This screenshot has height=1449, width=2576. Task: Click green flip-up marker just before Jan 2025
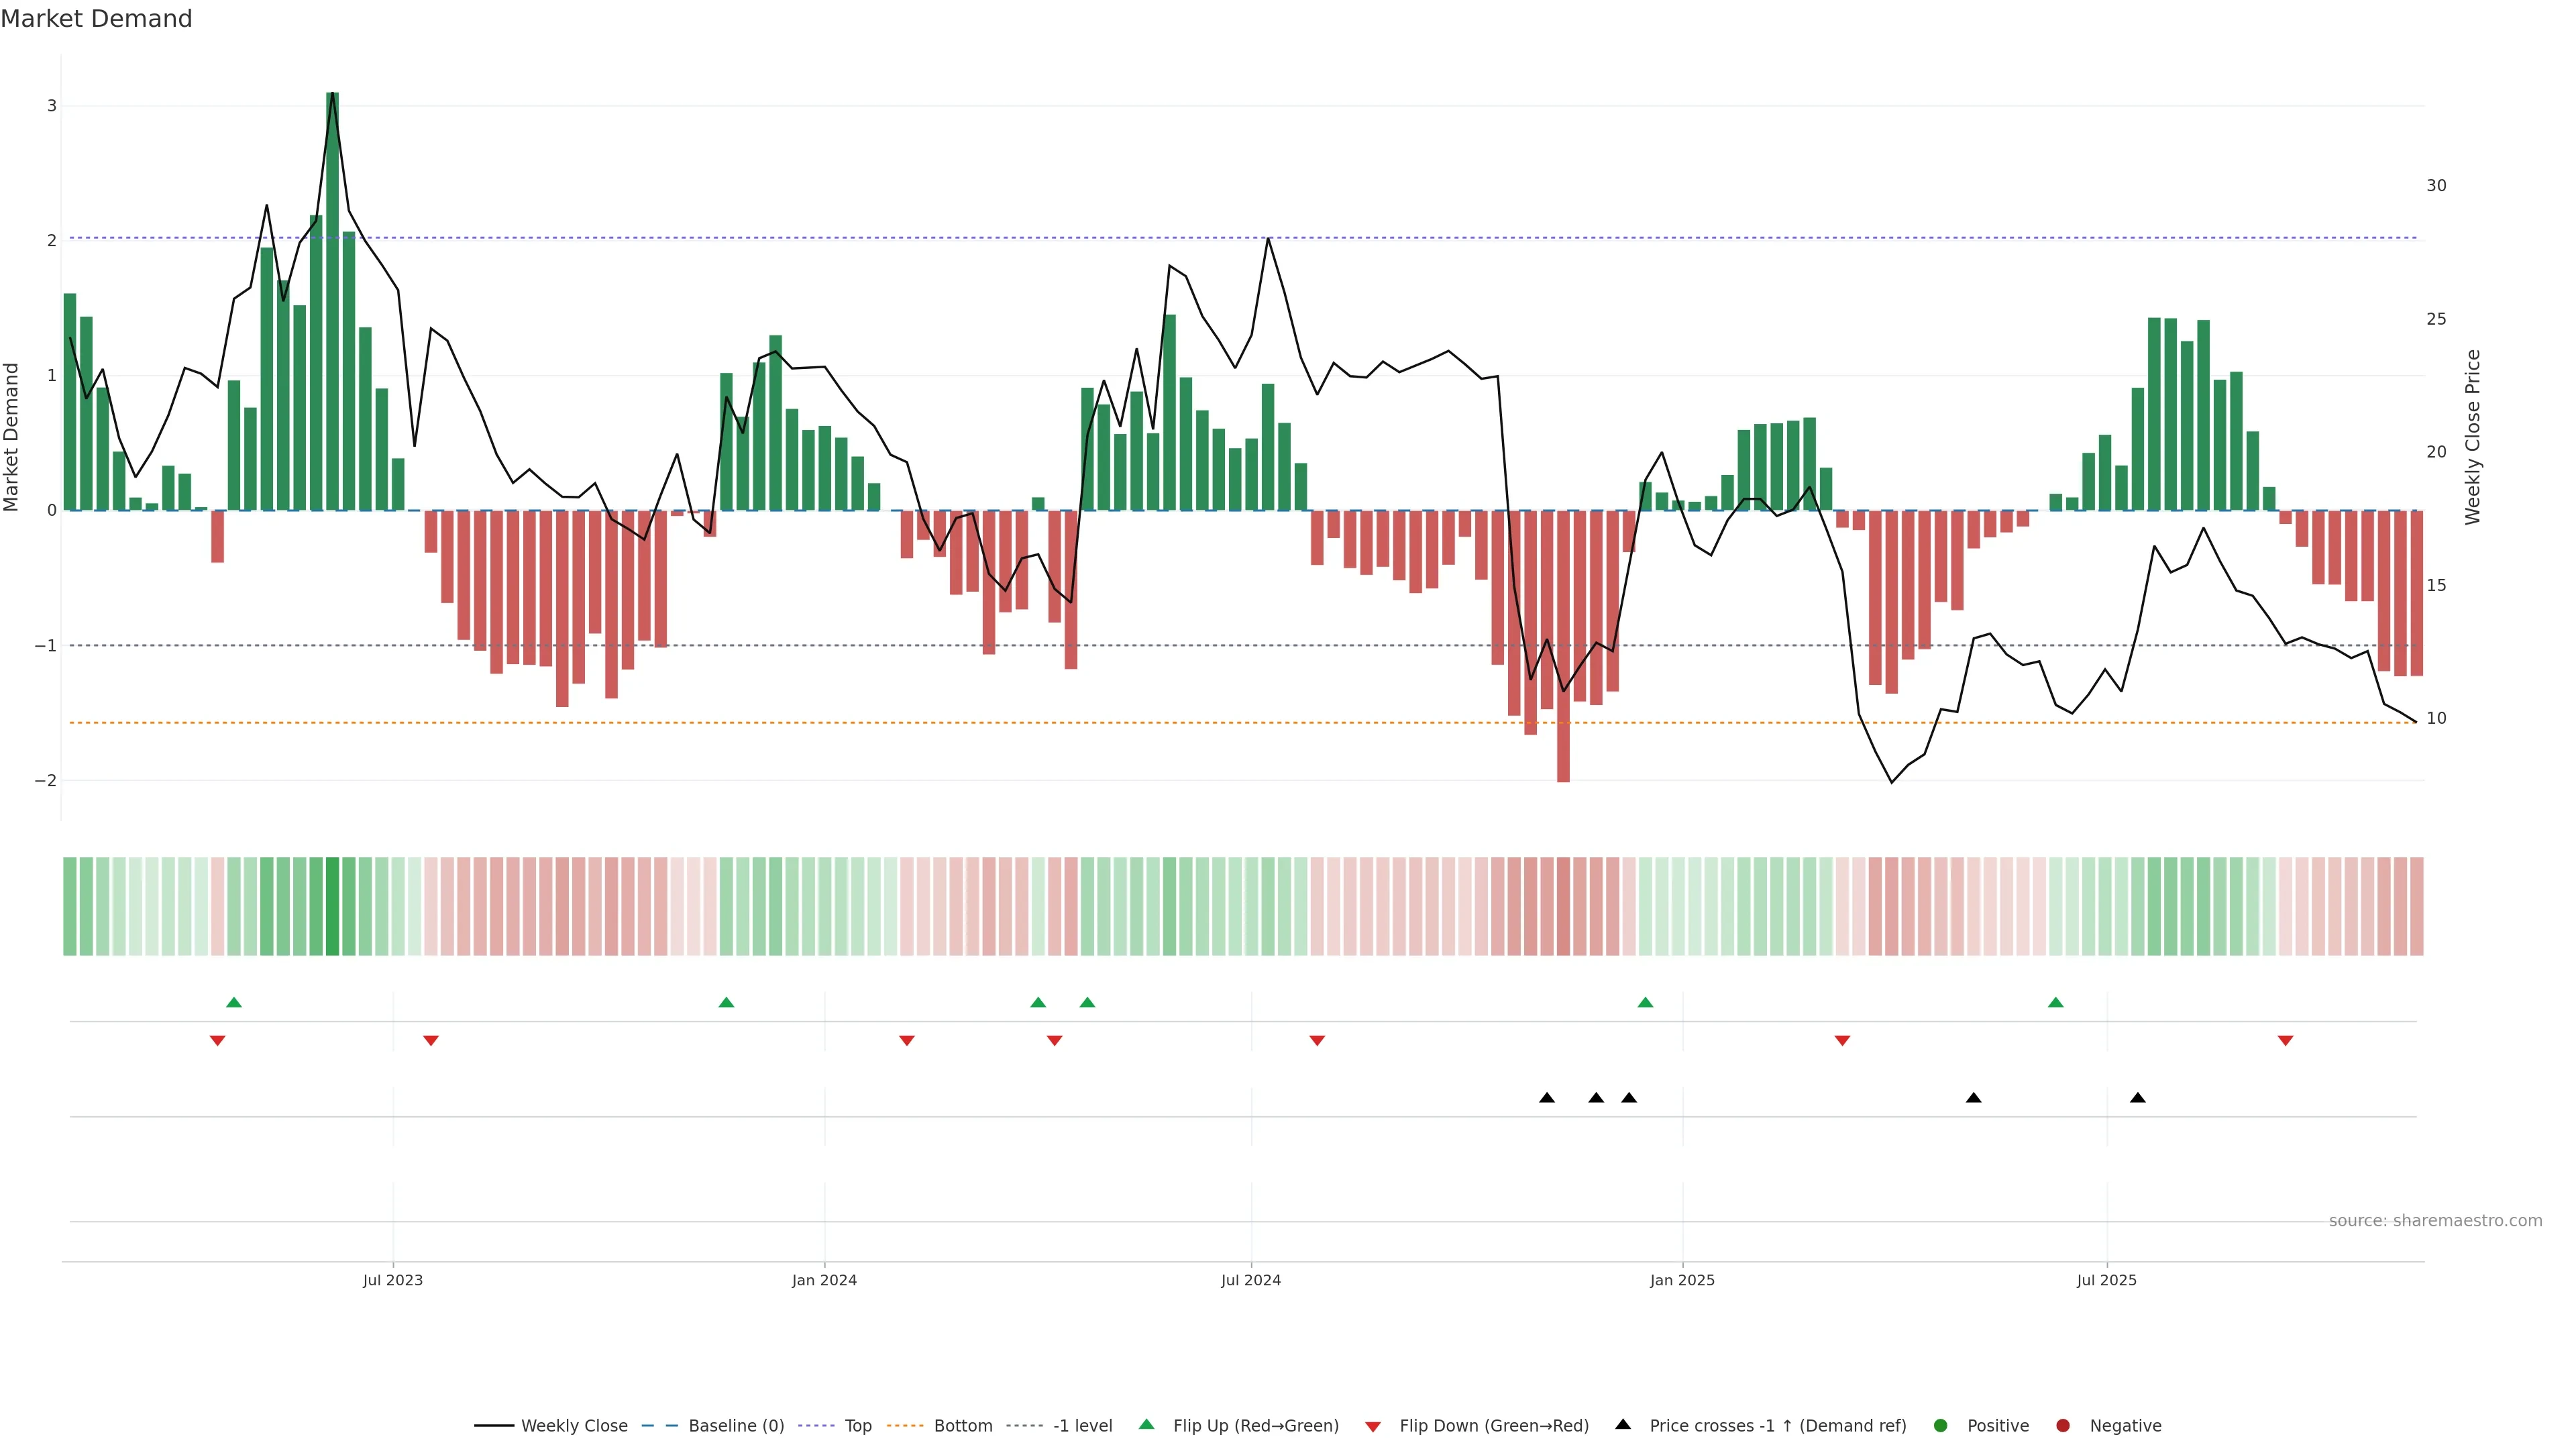1645,1002
